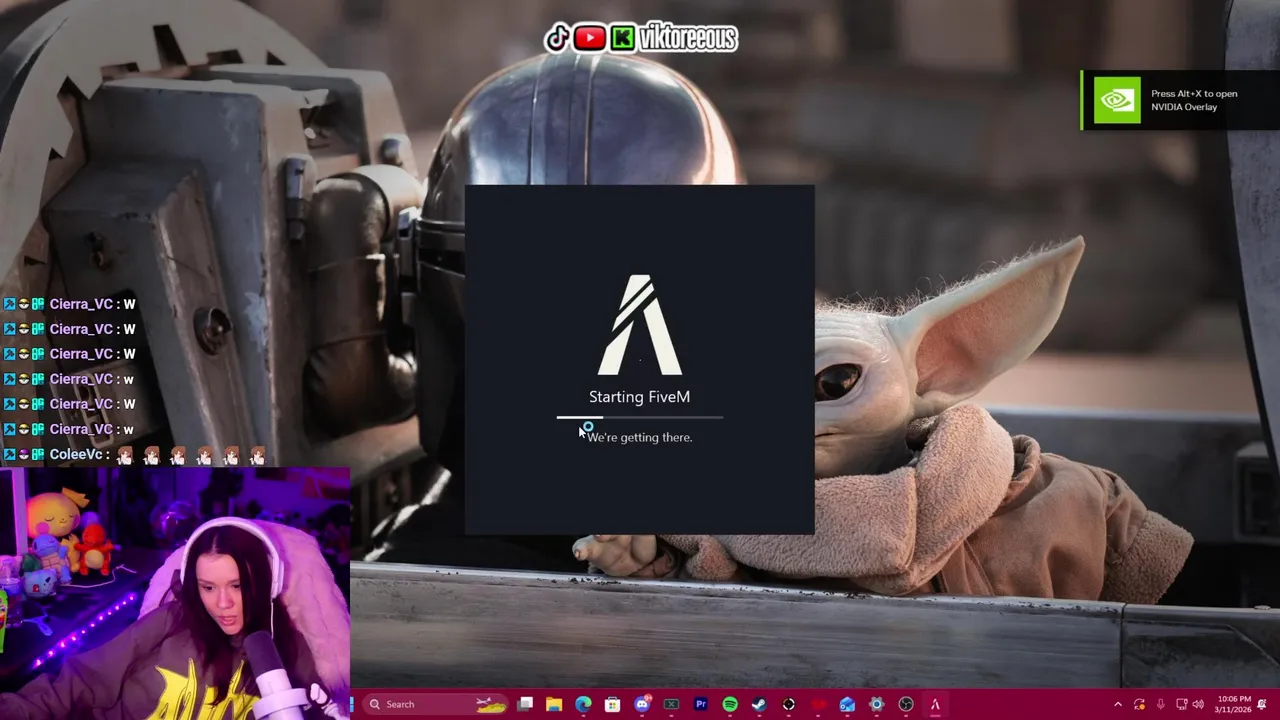Viewport: 1280px width, 720px height.
Task: Open File Explorer from the taskbar
Action: 554,704
